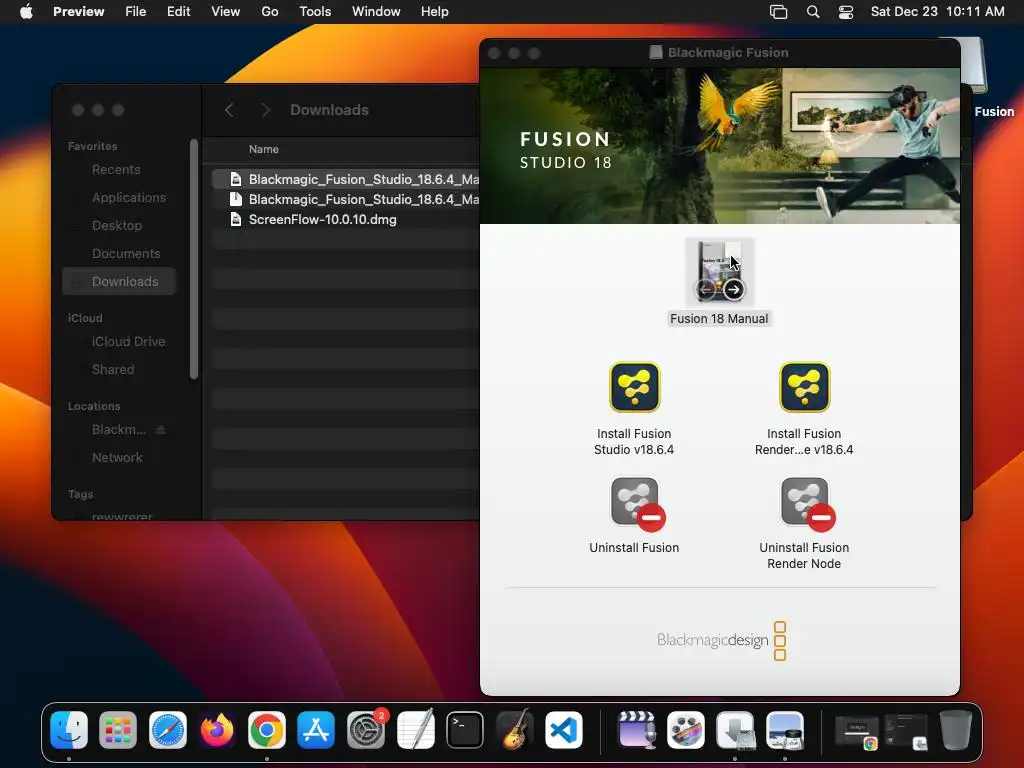This screenshot has width=1024, height=768.
Task: Open App Store from the Dock
Action: tap(316, 729)
